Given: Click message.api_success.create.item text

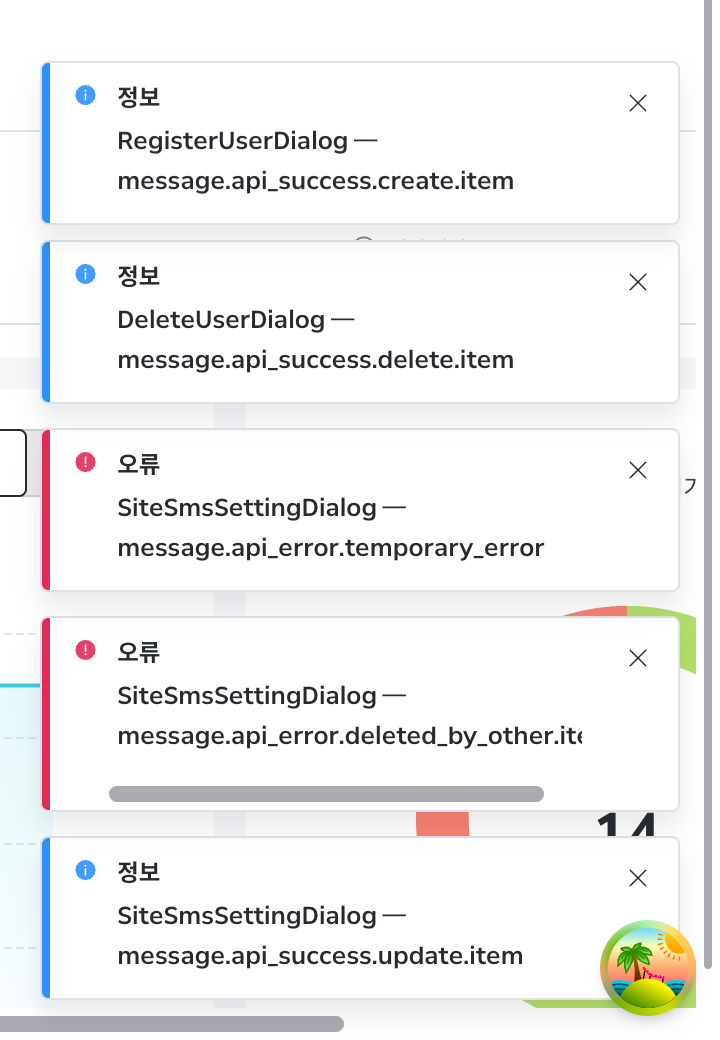Looking at the screenshot, I should pyautogui.click(x=316, y=181).
